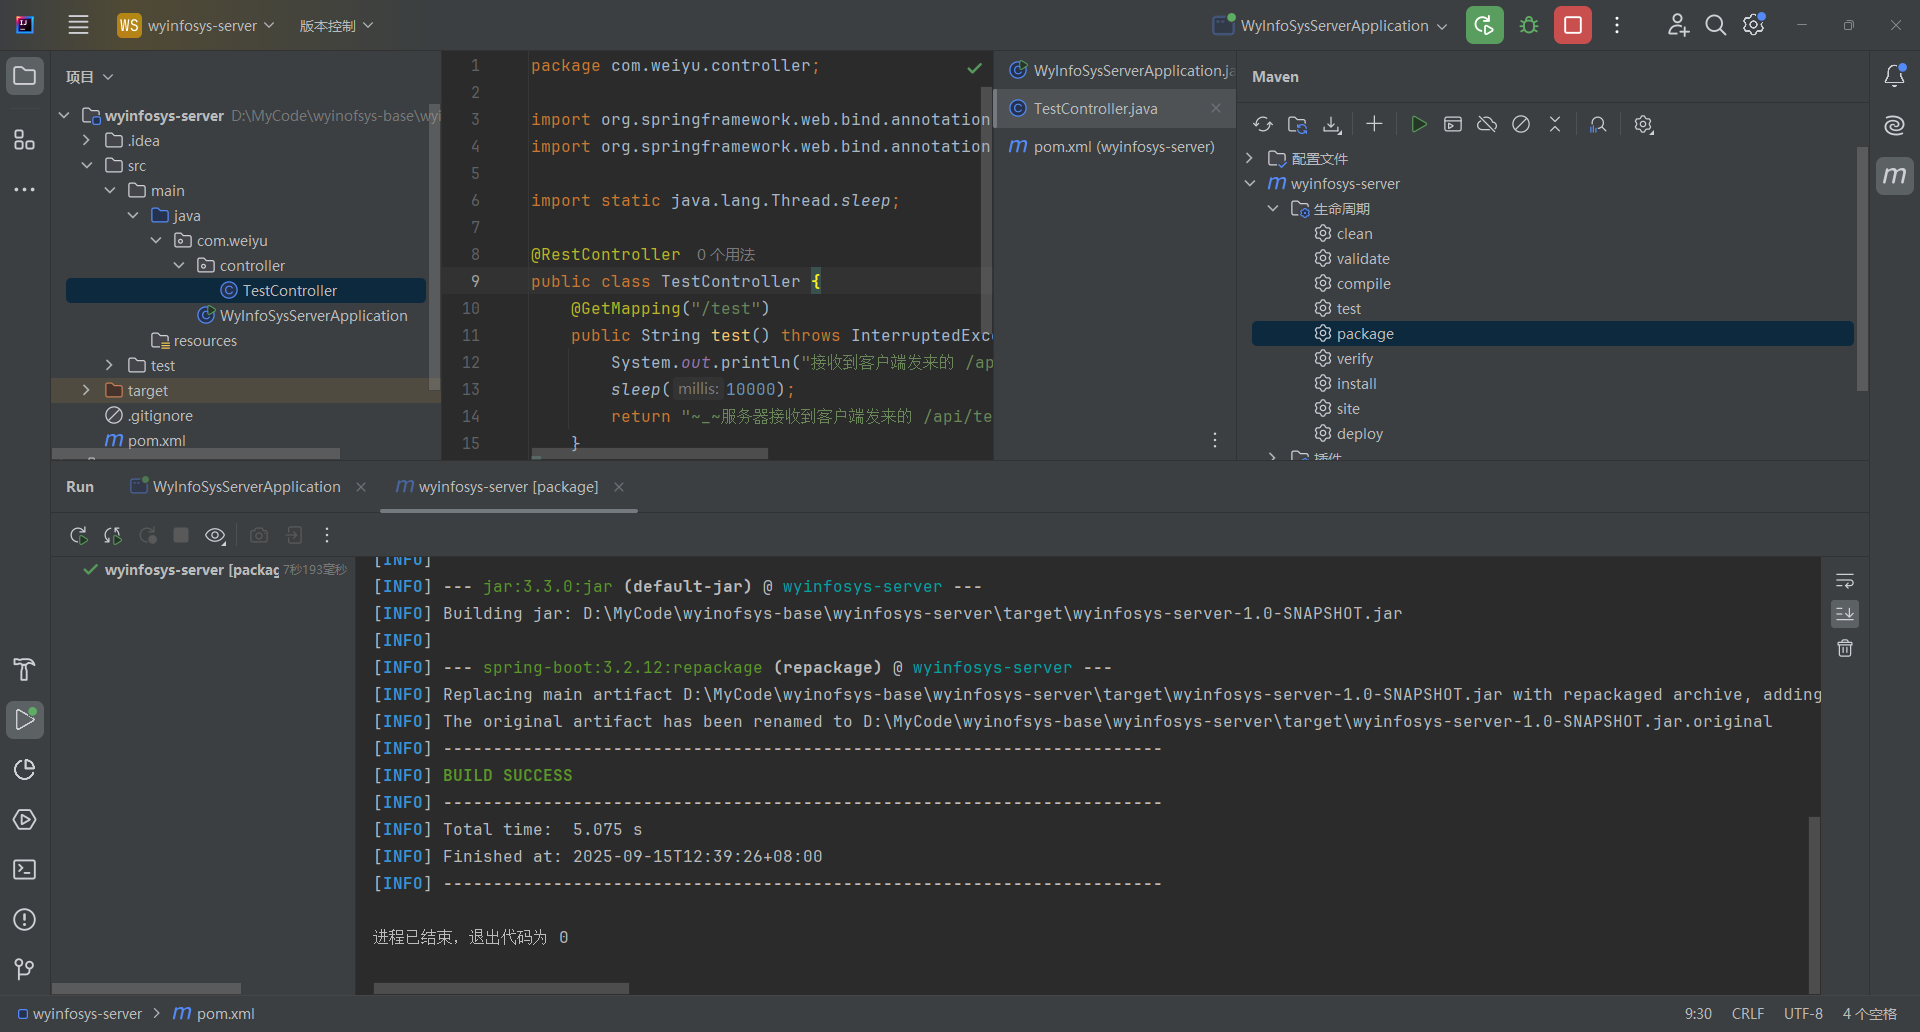Open Maven settings gear icon
Screen dimensions: 1920x1032
point(1643,124)
